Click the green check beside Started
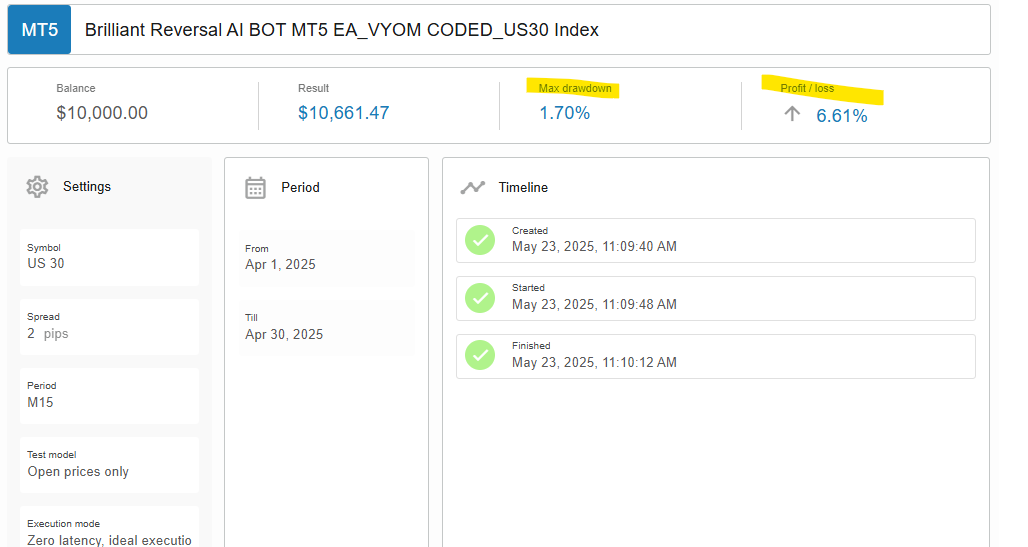Viewport: 1028px width, 547px height. pyautogui.click(x=480, y=298)
